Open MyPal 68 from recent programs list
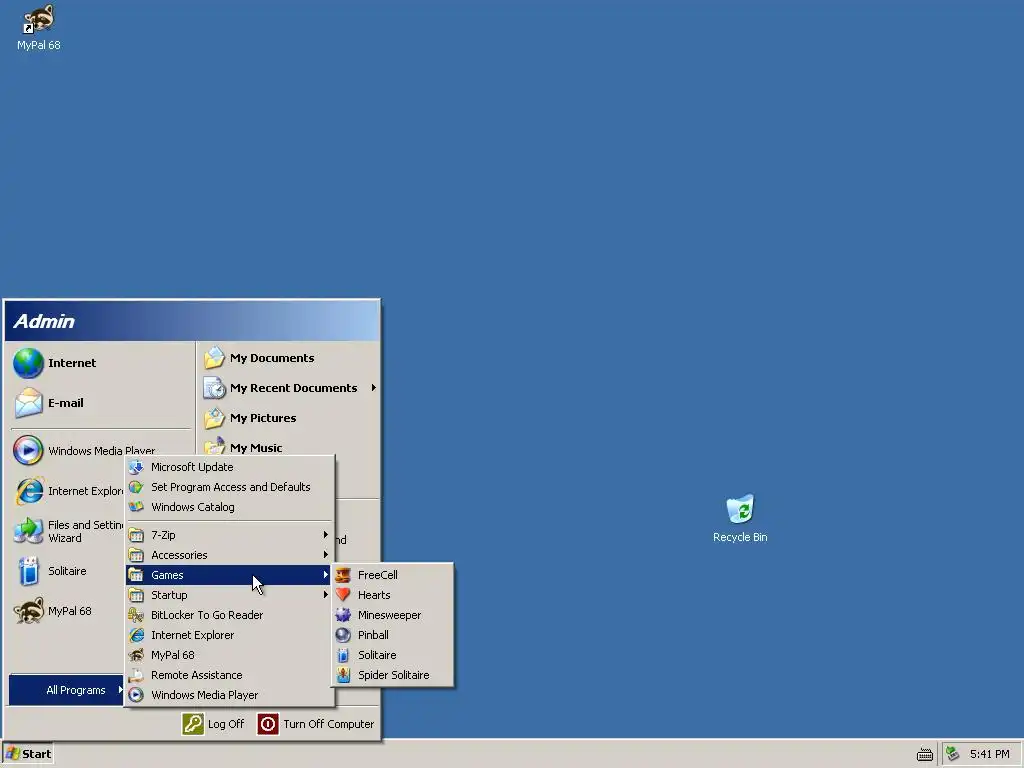 click(x=69, y=611)
